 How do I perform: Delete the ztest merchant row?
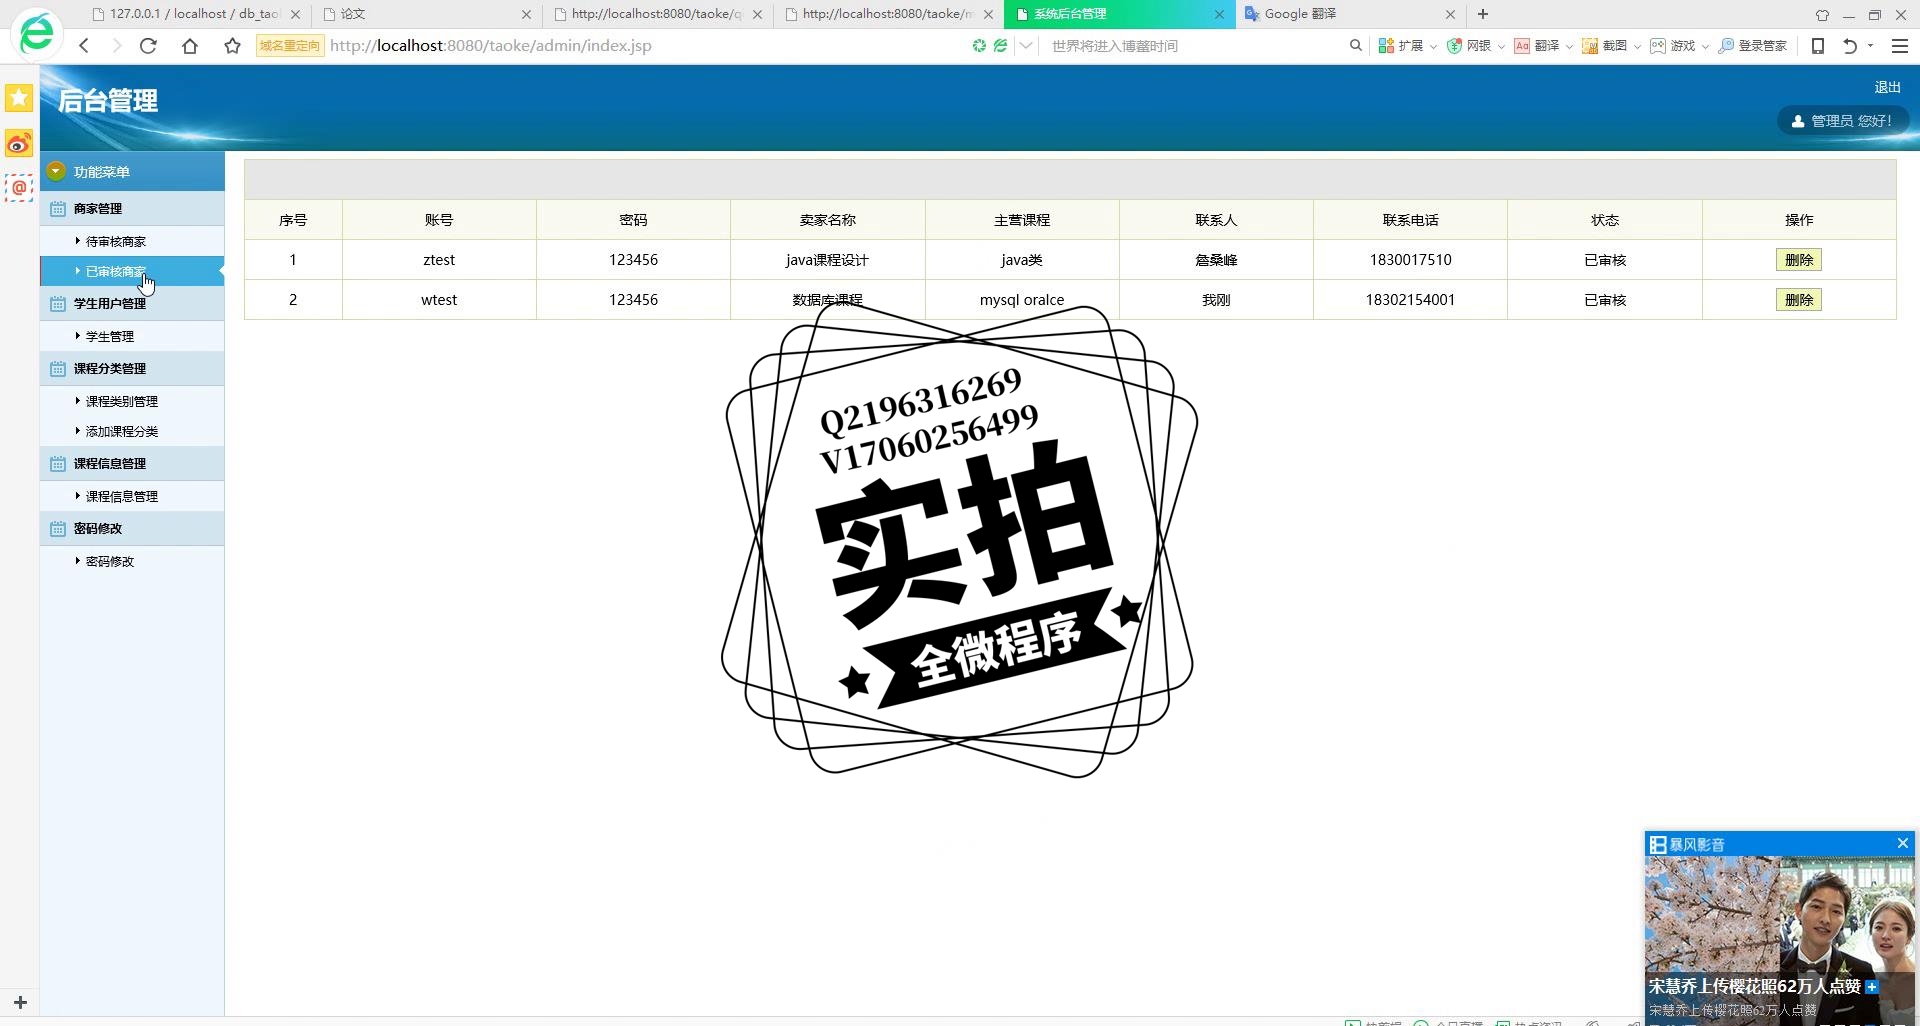point(1798,260)
